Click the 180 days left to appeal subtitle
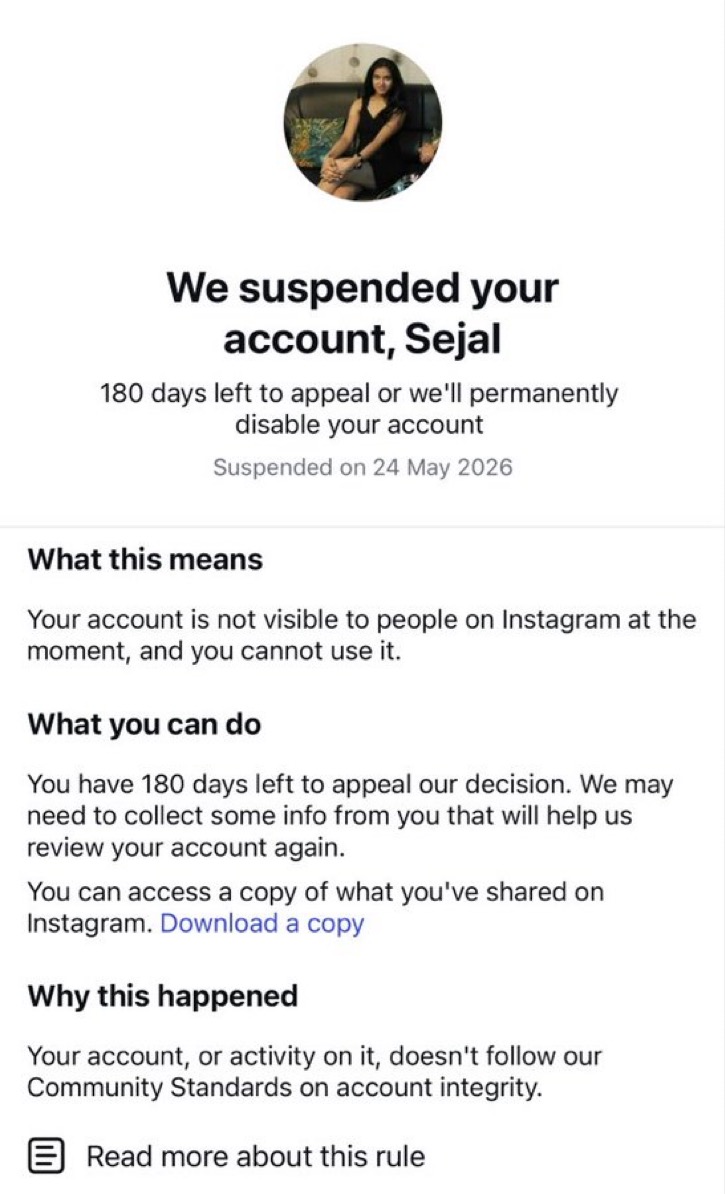This screenshot has width=725, height=1194. coord(359,409)
